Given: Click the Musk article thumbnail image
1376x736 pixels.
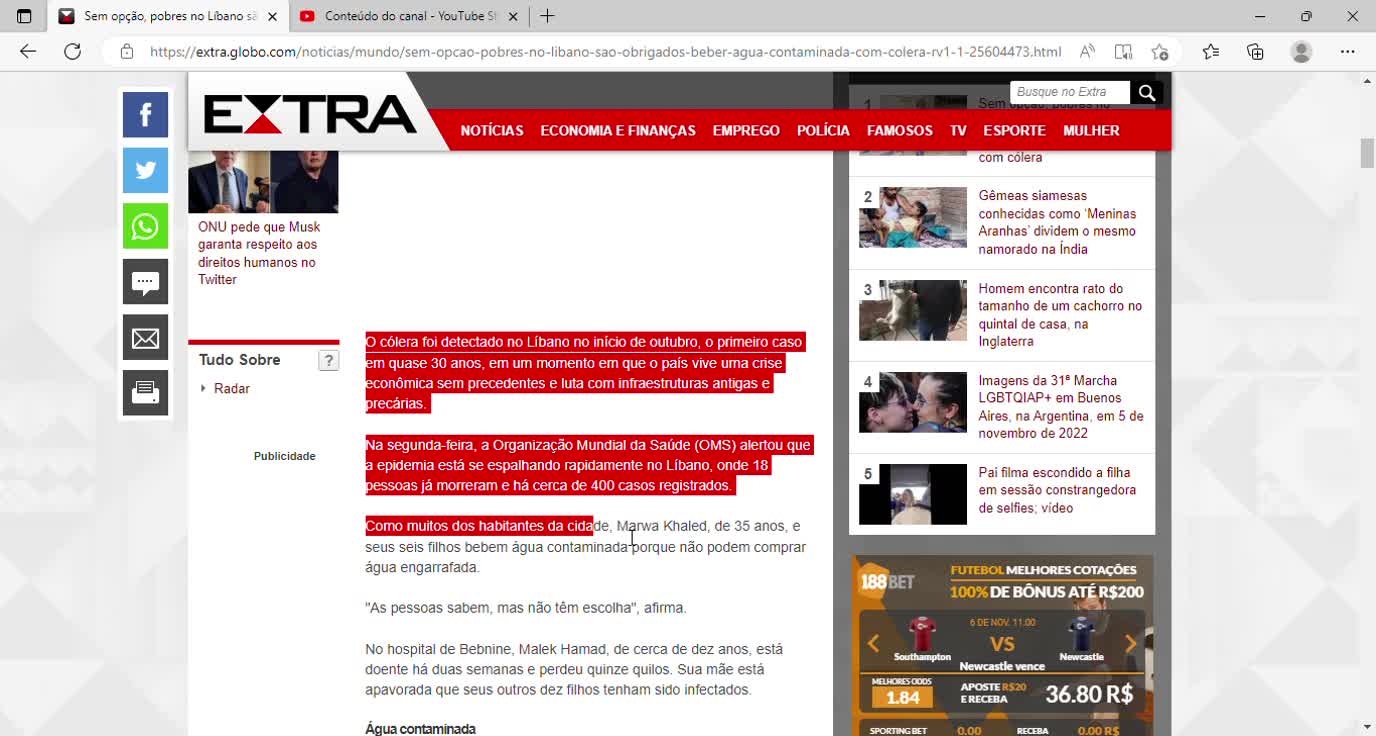Looking at the screenshot, I should 263,182.
